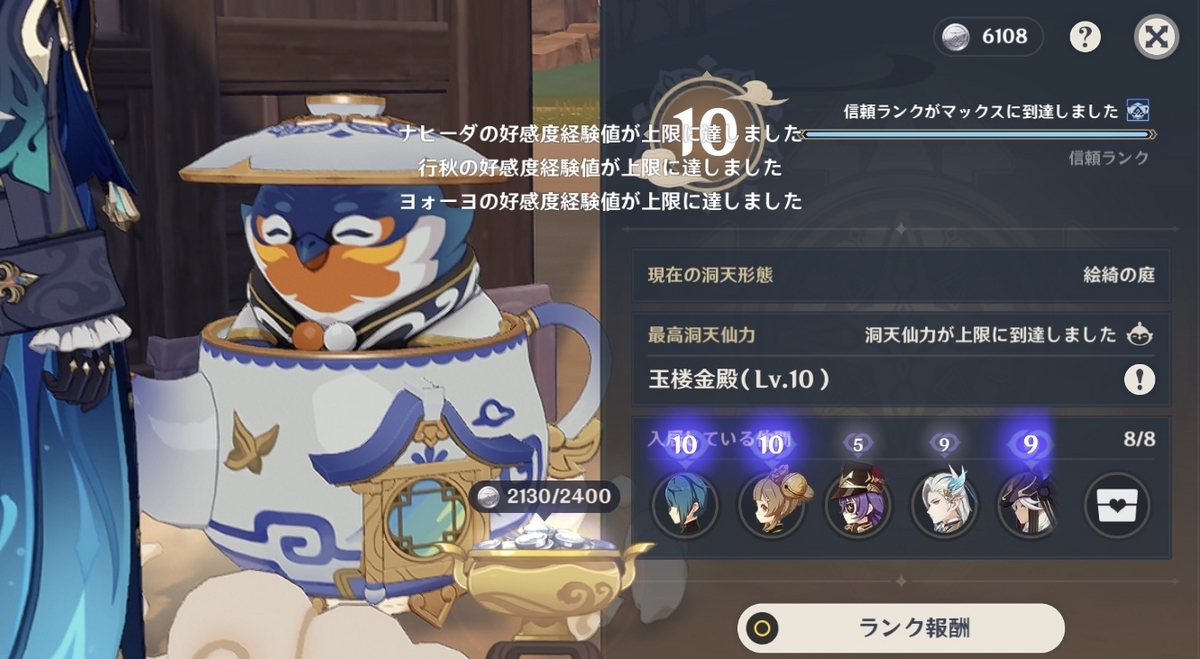This screenshot has height=659, width=1200.
Task: Open adeptal energy exclamation info icon
Action: click(1139, 380)
